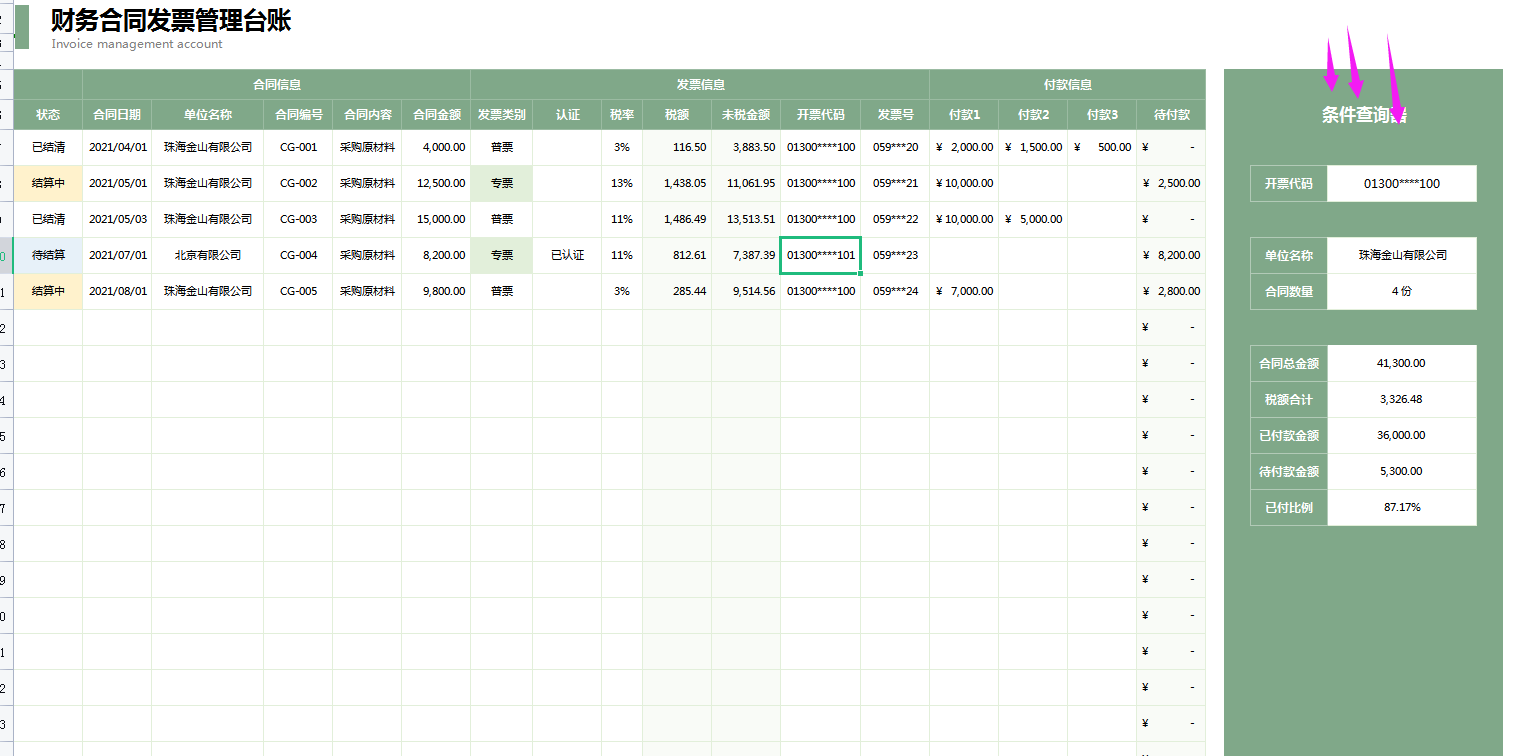Click the 北京有限公司 company name cell
Viewport: 1519px width, 756px height.
[207, 255]
